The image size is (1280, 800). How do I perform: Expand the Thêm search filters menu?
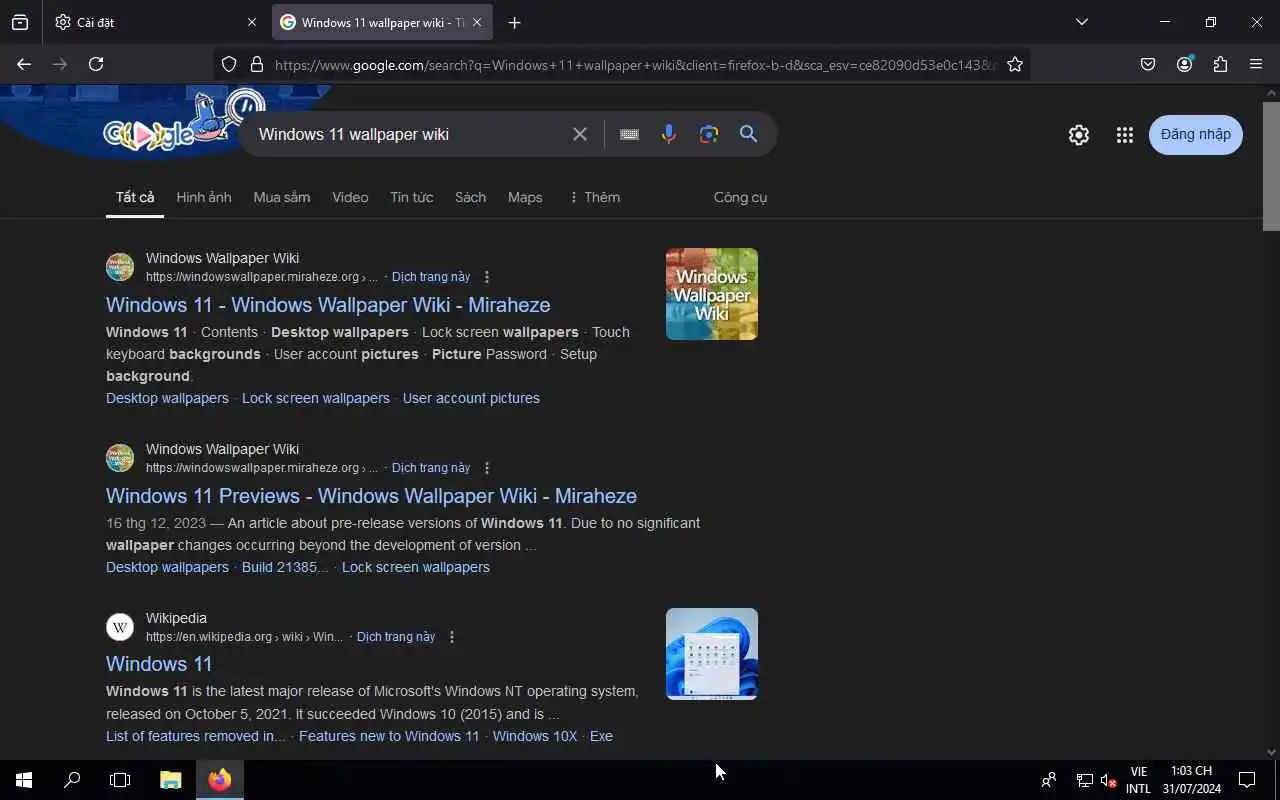coord(594,197)
